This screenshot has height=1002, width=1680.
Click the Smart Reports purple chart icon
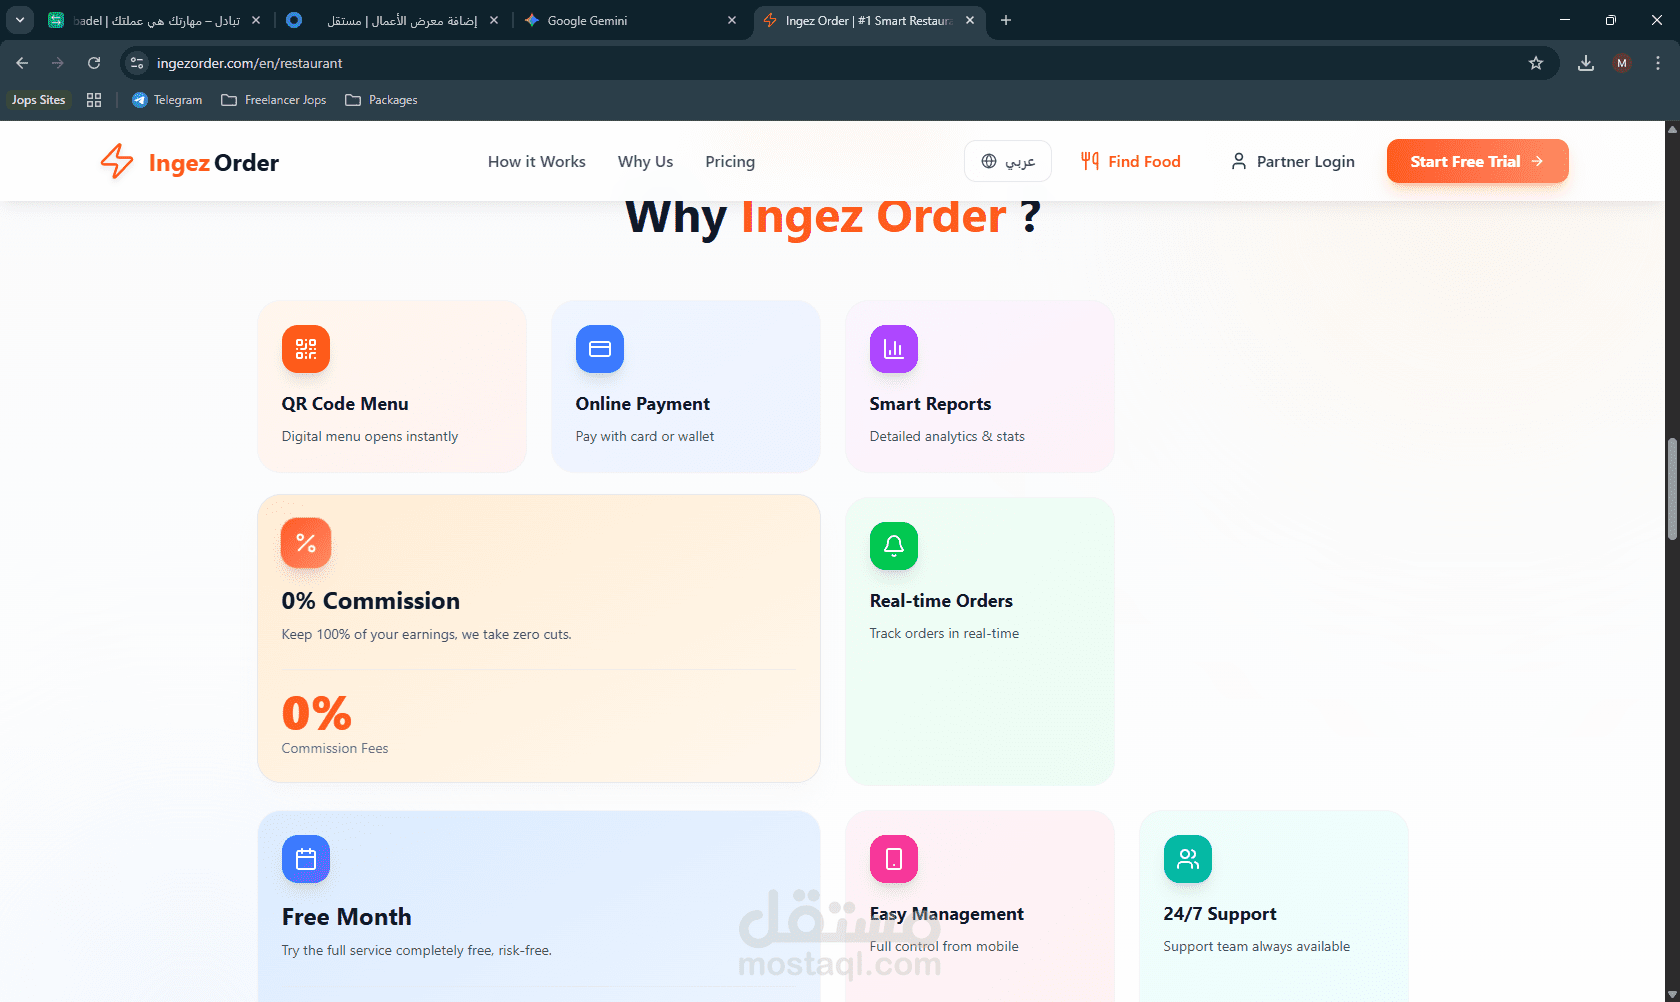(x=894, y=349)
